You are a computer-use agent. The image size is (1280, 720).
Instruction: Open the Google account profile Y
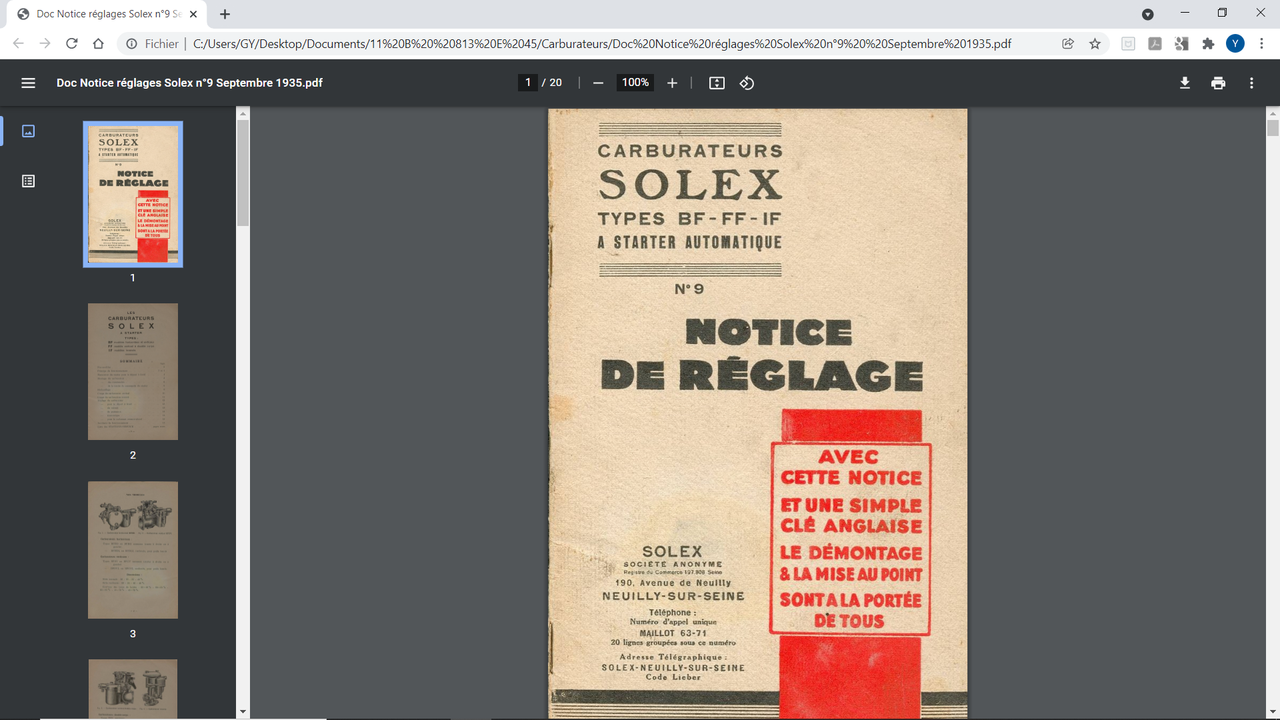tap(1235, 44)
